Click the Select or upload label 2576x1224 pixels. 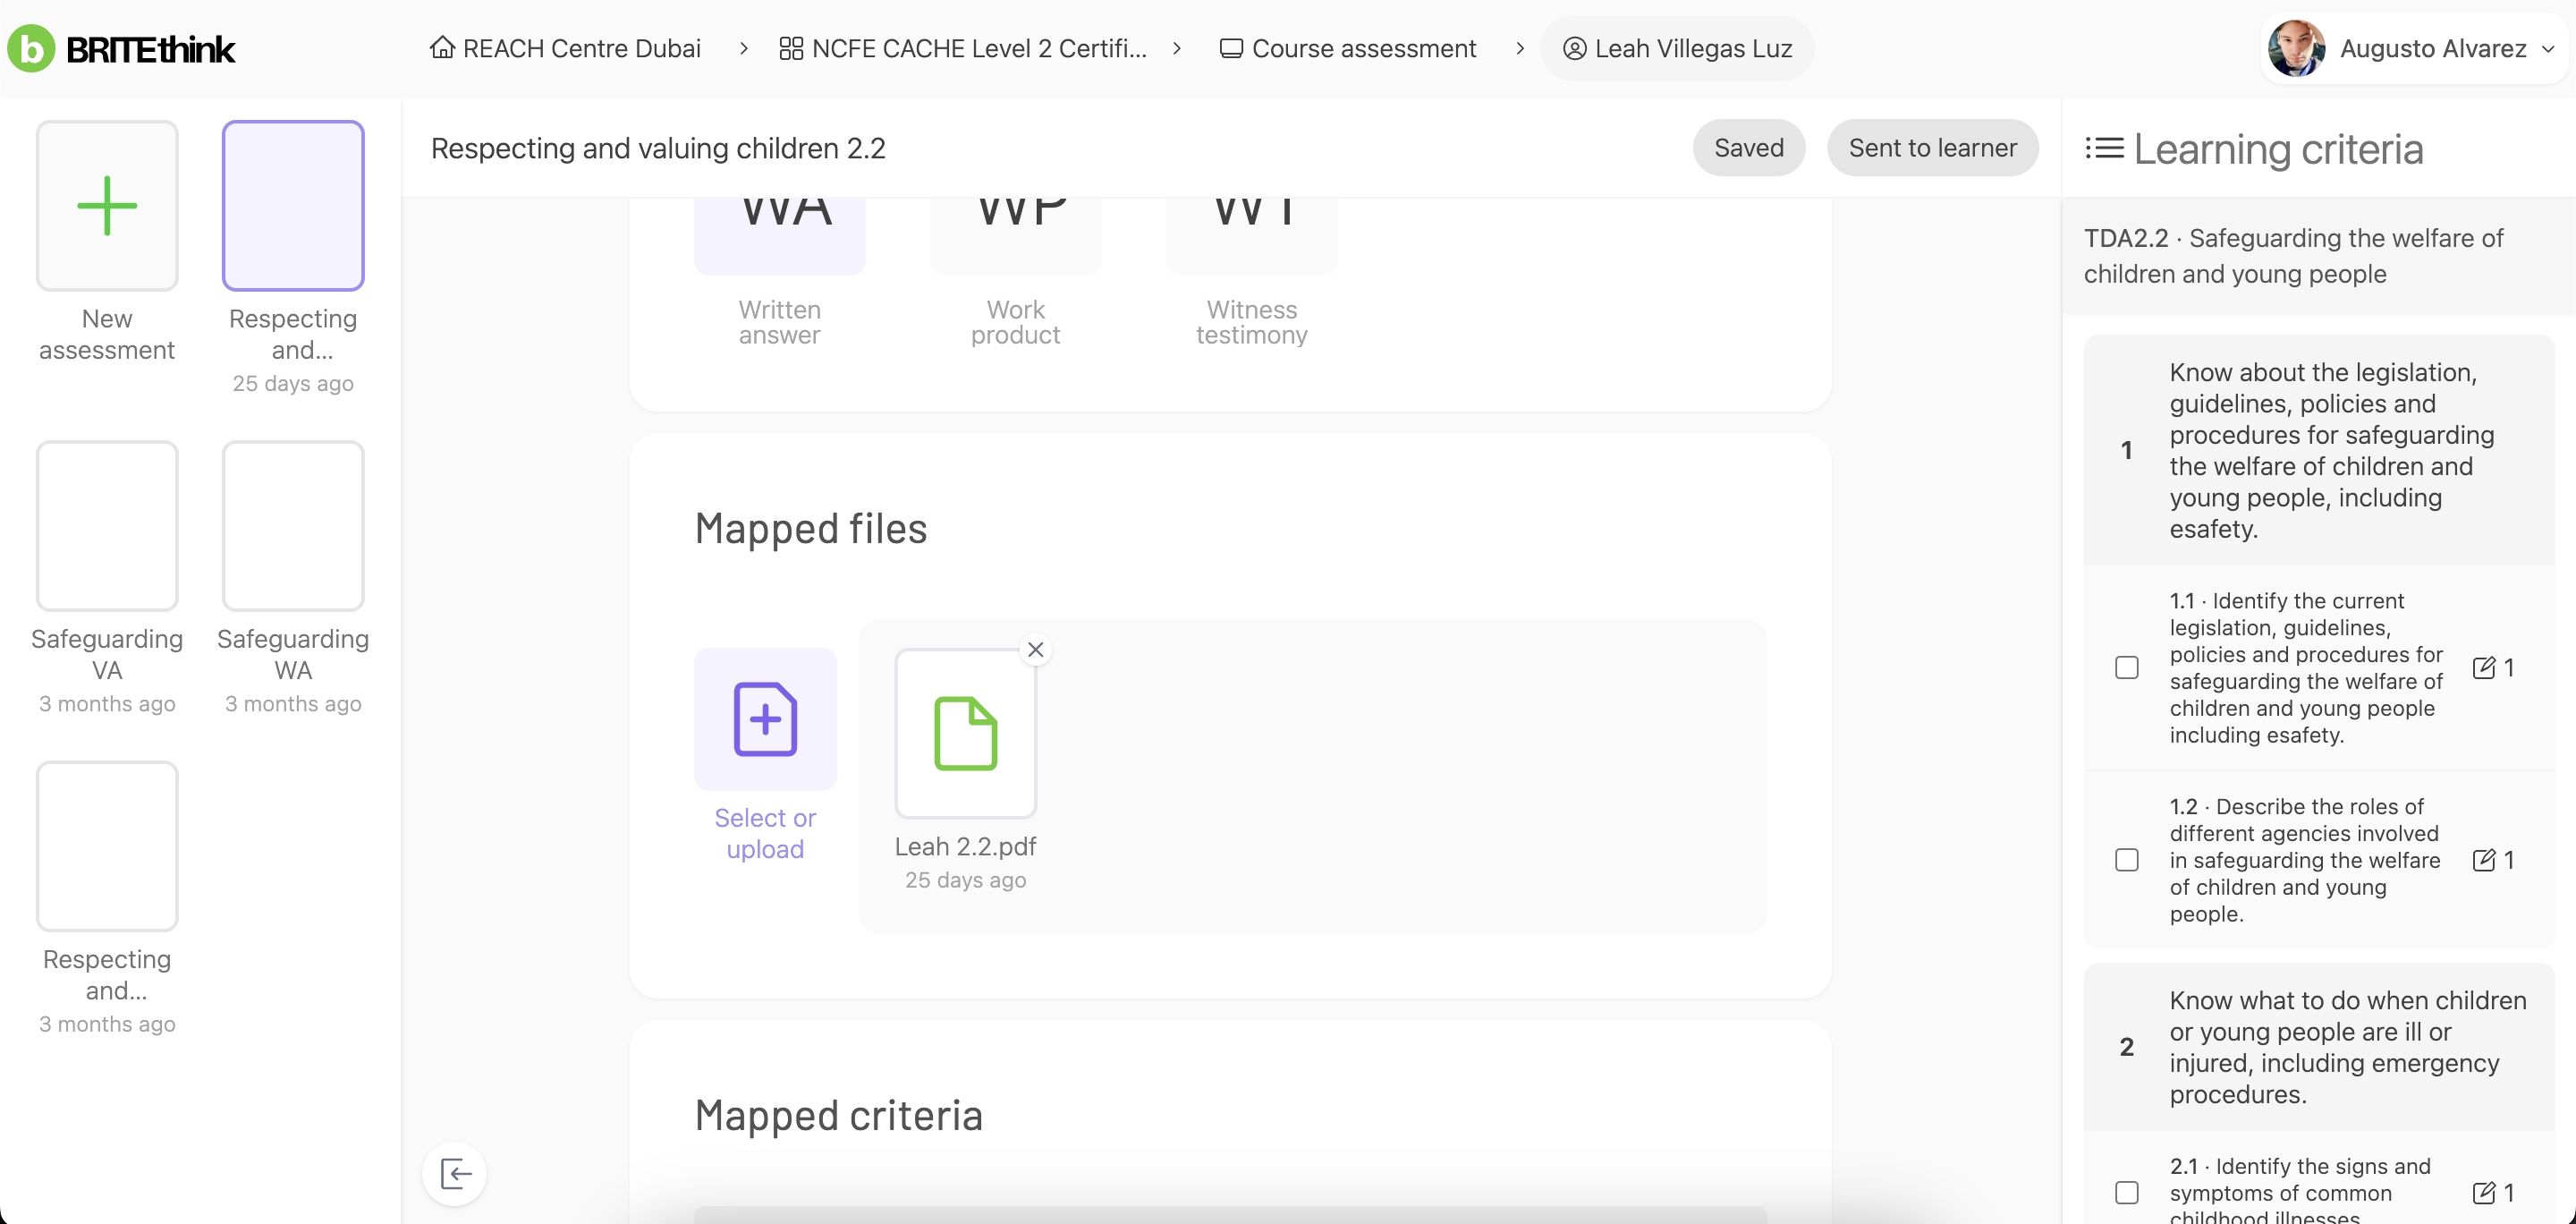(x=765, y=833)
